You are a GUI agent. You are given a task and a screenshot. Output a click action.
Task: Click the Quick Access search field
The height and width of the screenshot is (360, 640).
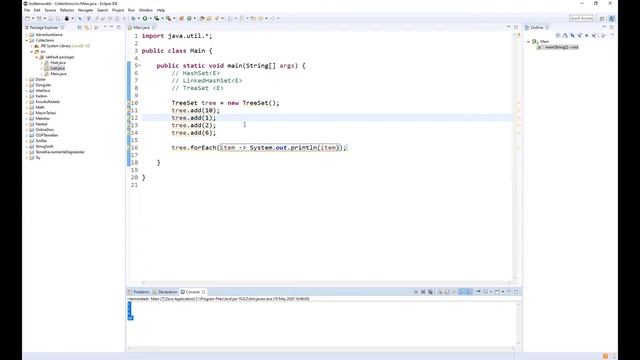click(581, 18)
